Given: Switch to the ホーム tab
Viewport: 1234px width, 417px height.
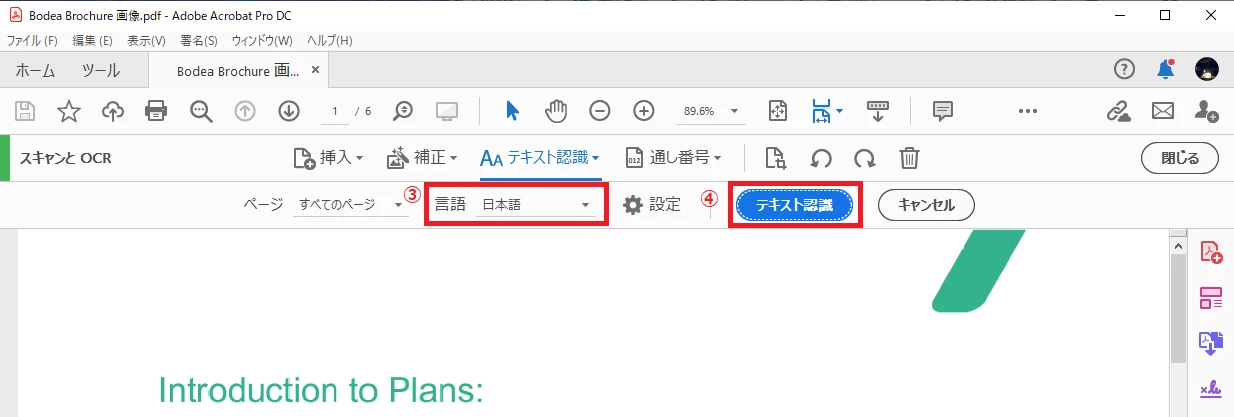Looking at the screenshot, I should click(x=35, y=70).
